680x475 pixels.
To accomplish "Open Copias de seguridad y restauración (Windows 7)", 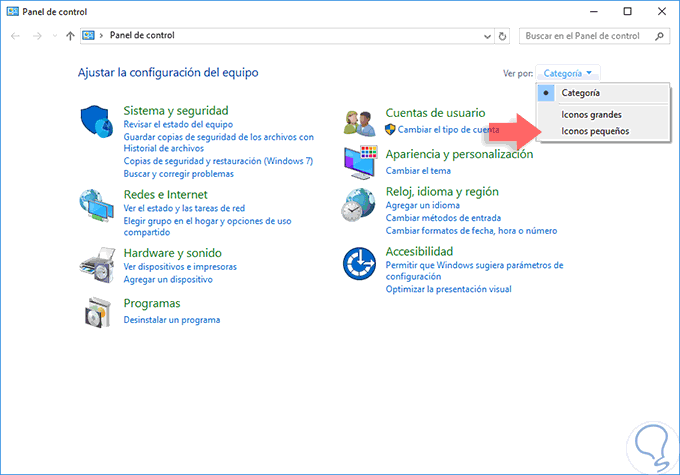I will [218, 161].
